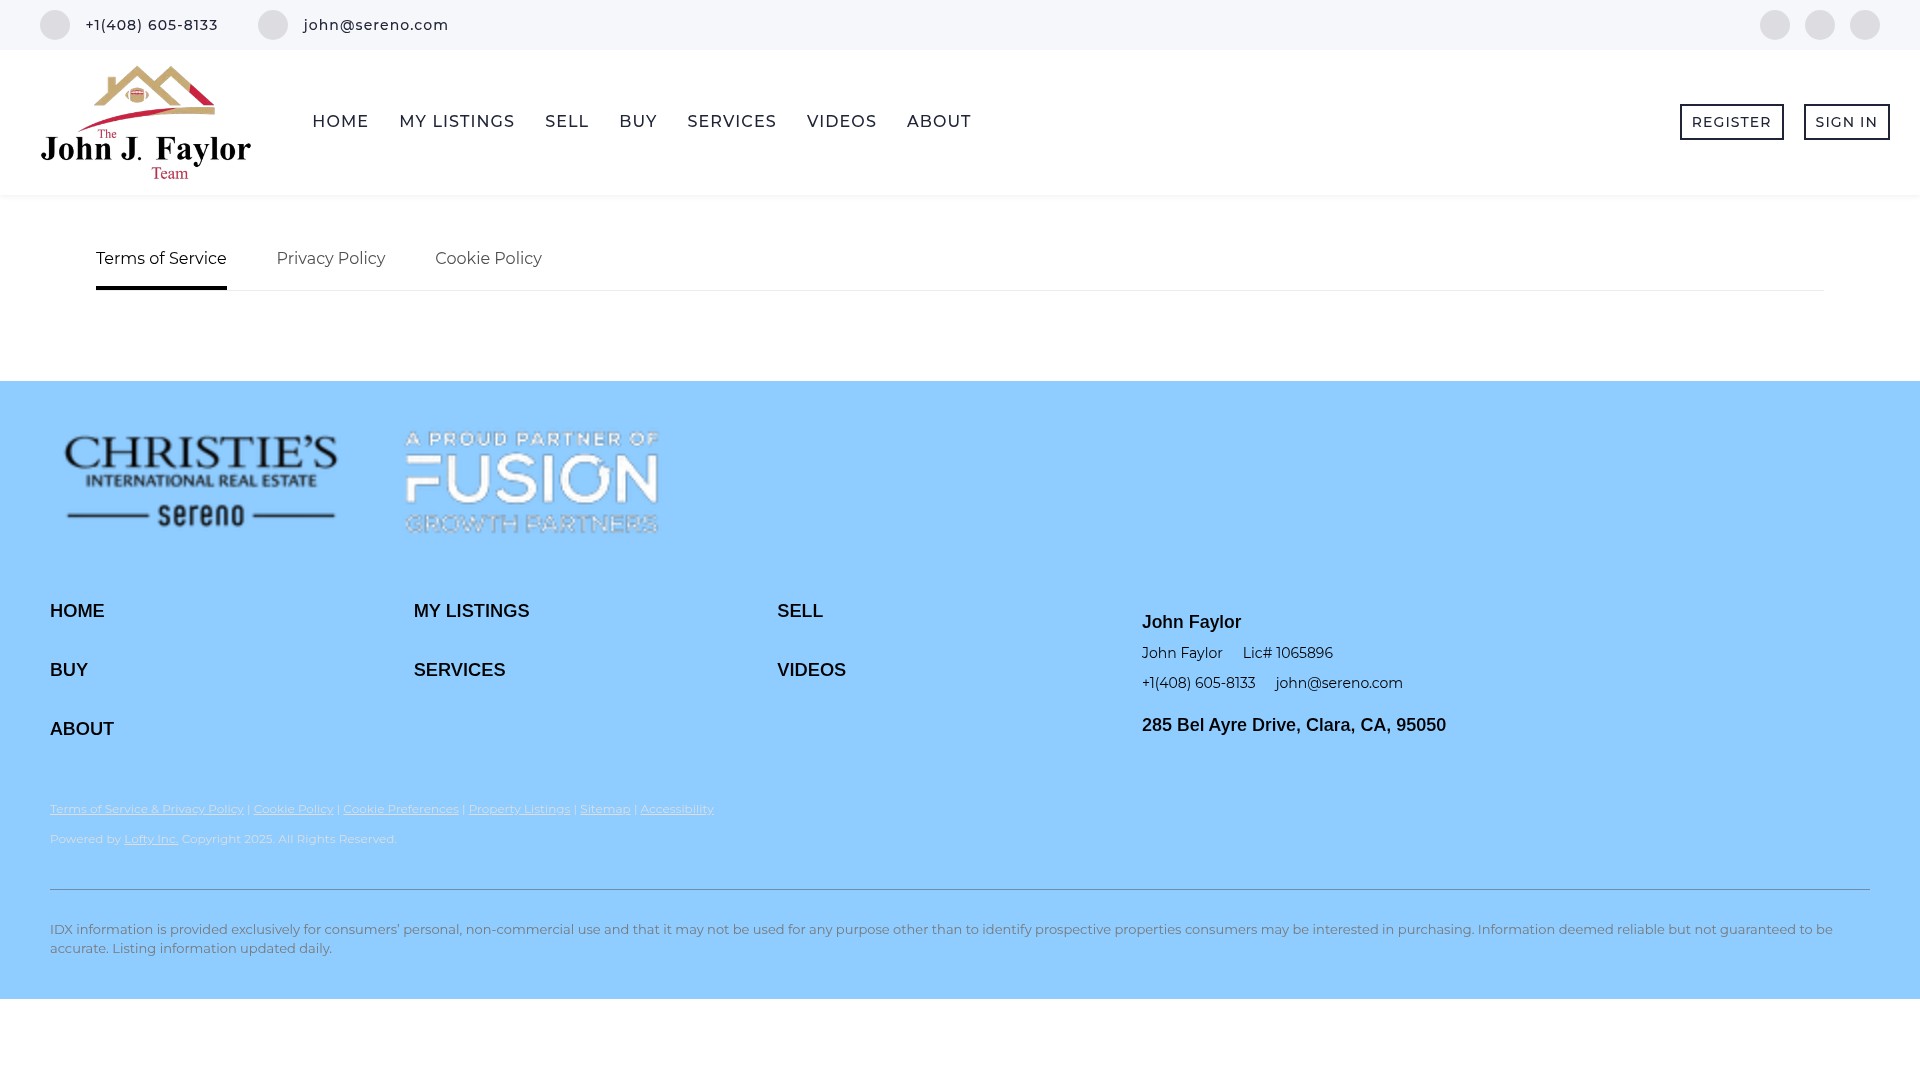Go to ABOUT in the footer
This screenshot has width=1920, height=1080.
click(x=82, y=729)
